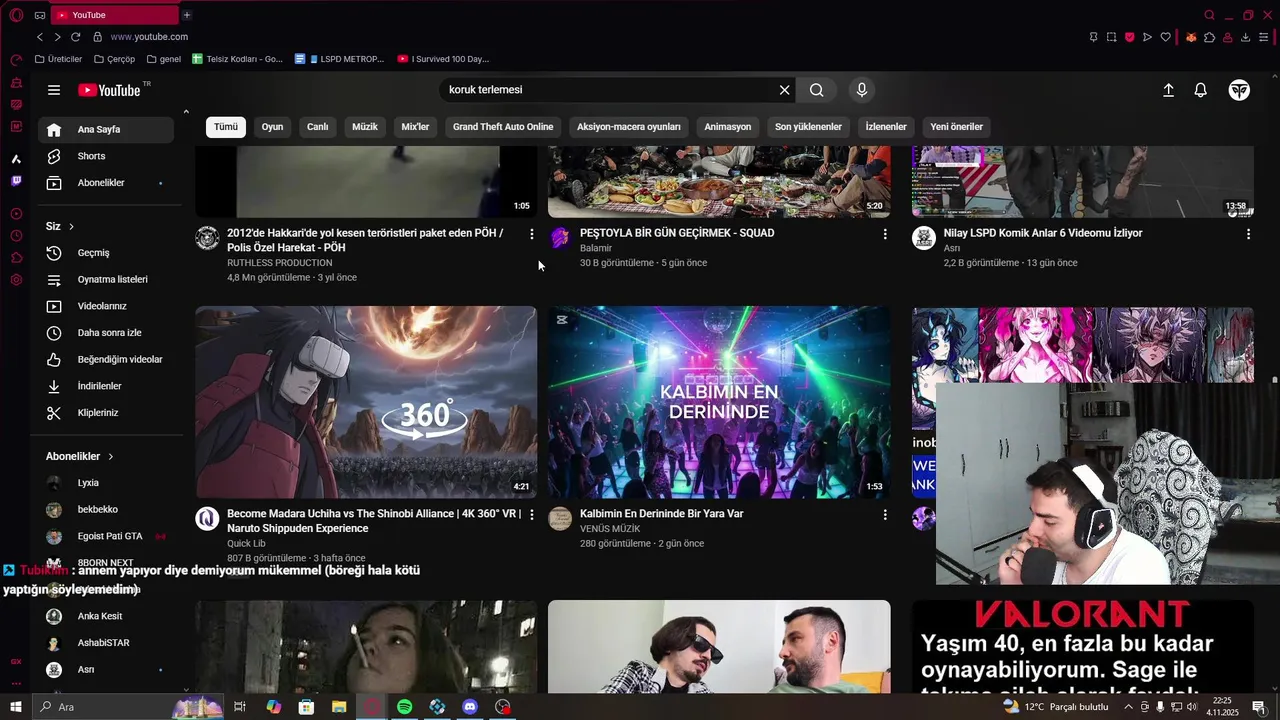Viewport: 1280px width, 720px height.
Task: Open Quick Lib channel link
Action: [x=246, y=544]
